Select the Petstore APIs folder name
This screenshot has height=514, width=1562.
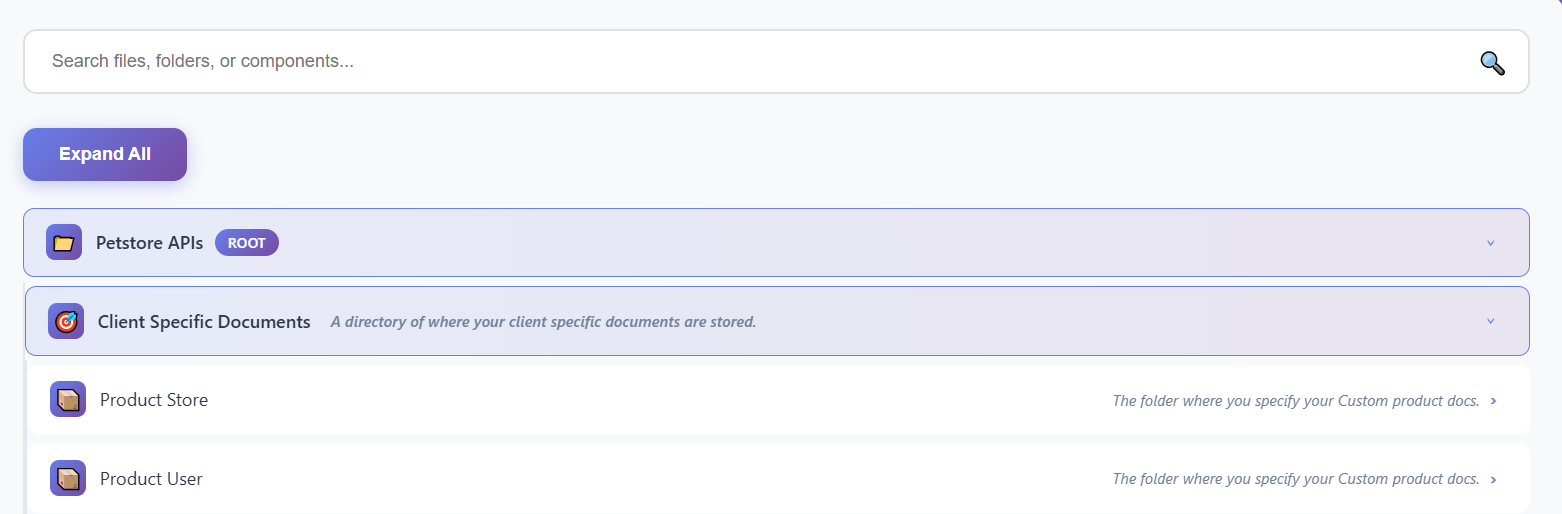[x=149, y=243]
